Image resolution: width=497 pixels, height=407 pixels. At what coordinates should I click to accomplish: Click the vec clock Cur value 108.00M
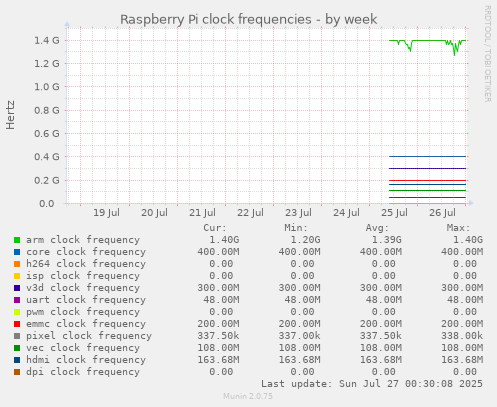click(218, 348)
